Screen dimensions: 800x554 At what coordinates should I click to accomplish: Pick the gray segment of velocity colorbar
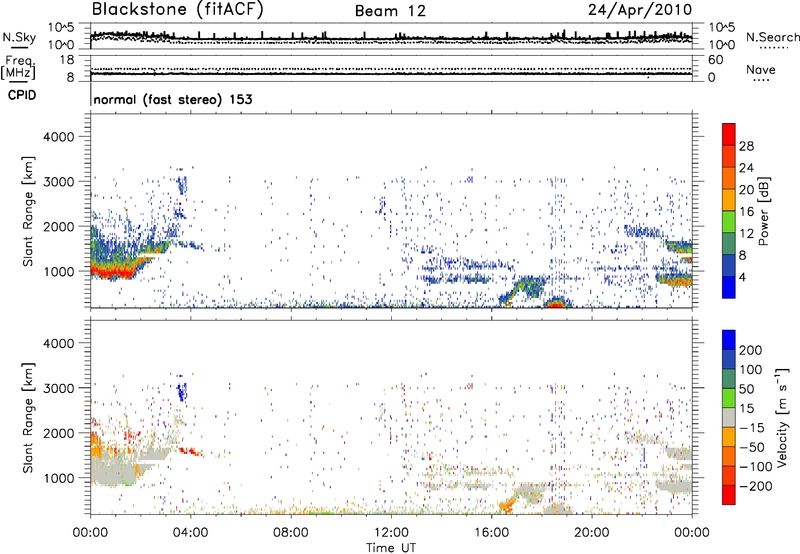(729, 417)
